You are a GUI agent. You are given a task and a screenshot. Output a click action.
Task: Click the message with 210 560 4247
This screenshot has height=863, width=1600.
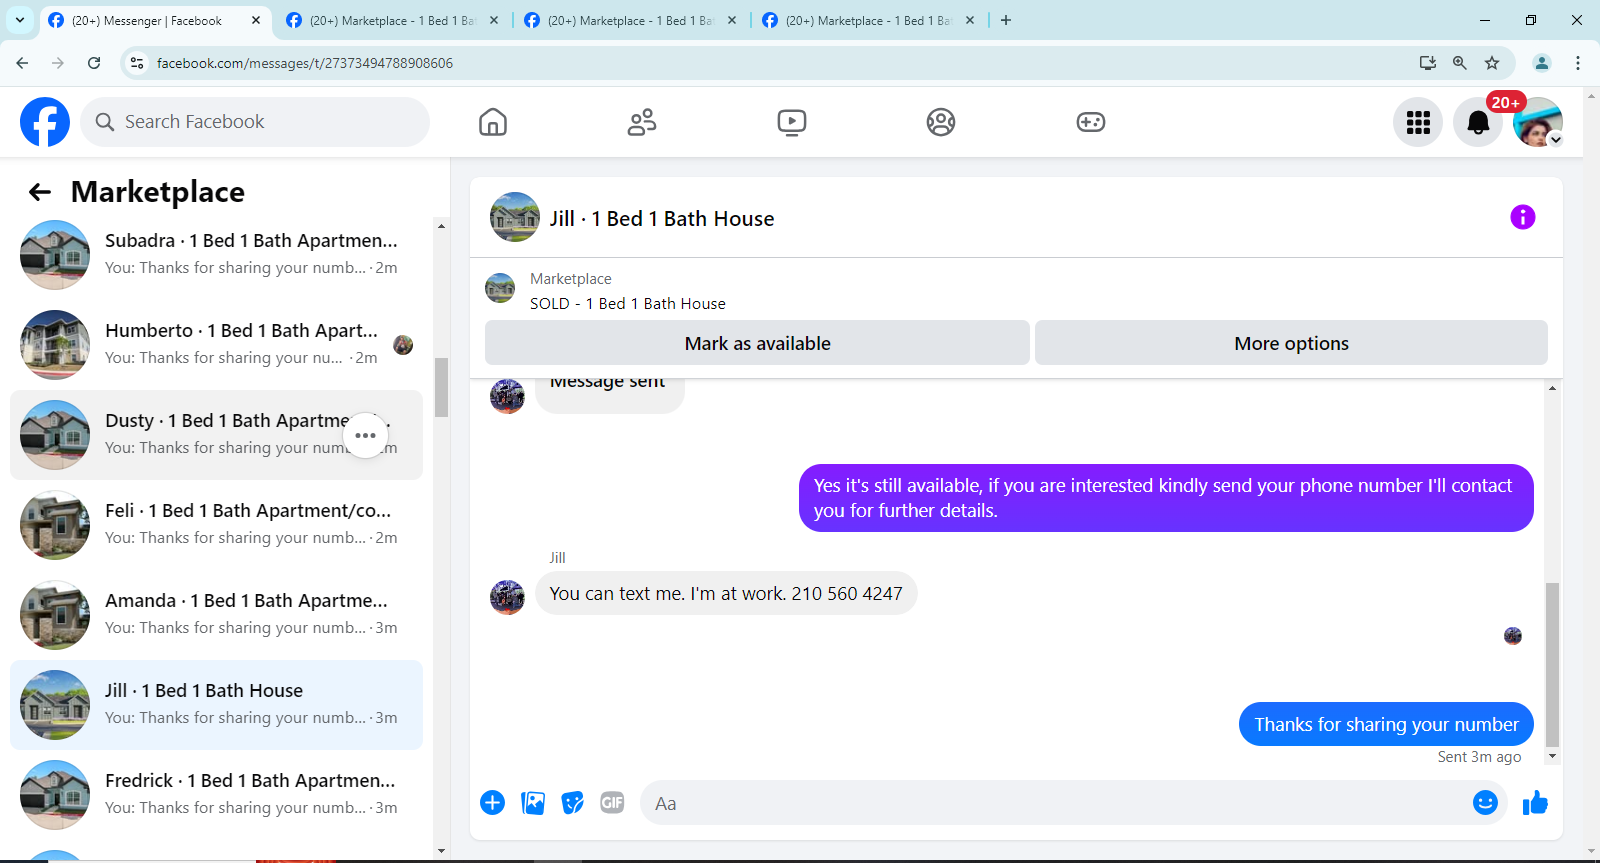coord(726,593)
